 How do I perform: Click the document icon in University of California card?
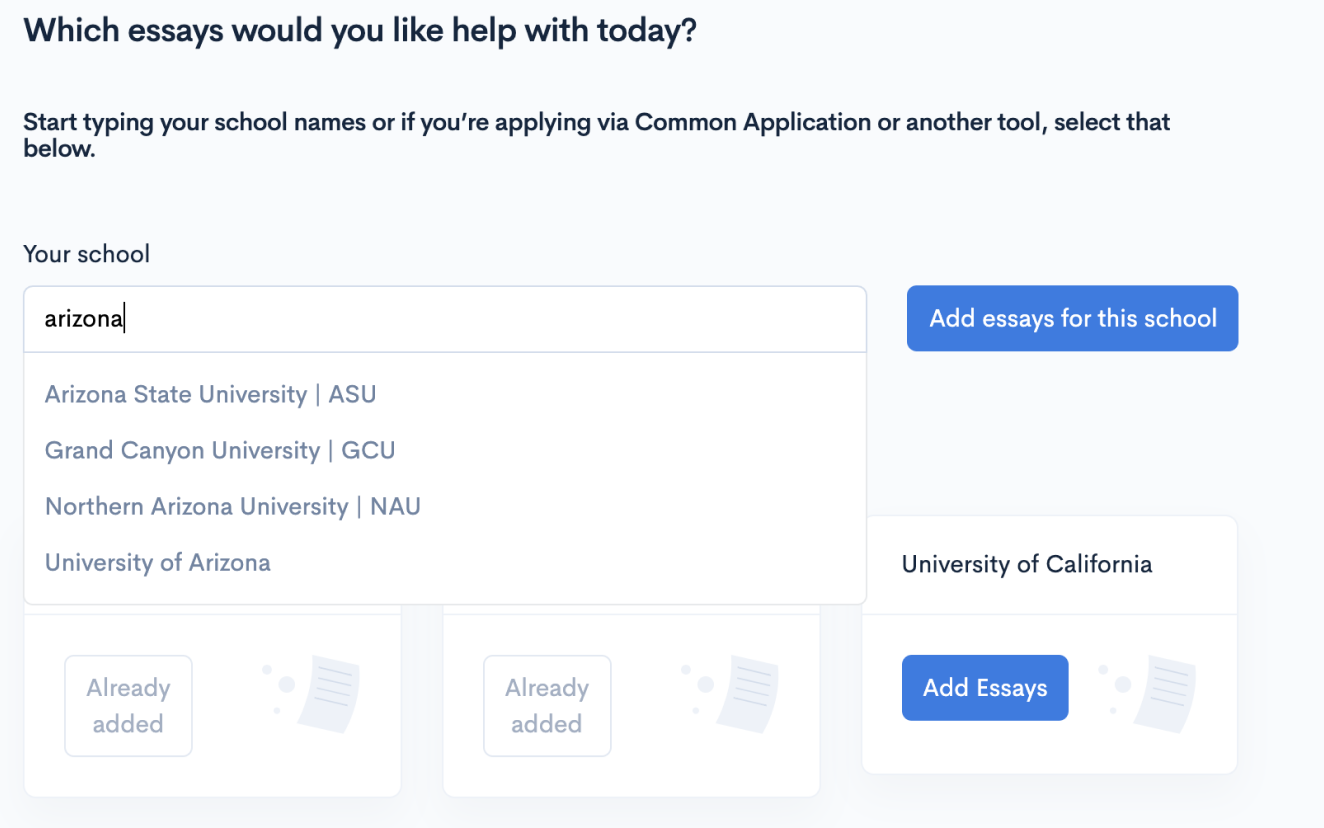tap(1162, 688)
